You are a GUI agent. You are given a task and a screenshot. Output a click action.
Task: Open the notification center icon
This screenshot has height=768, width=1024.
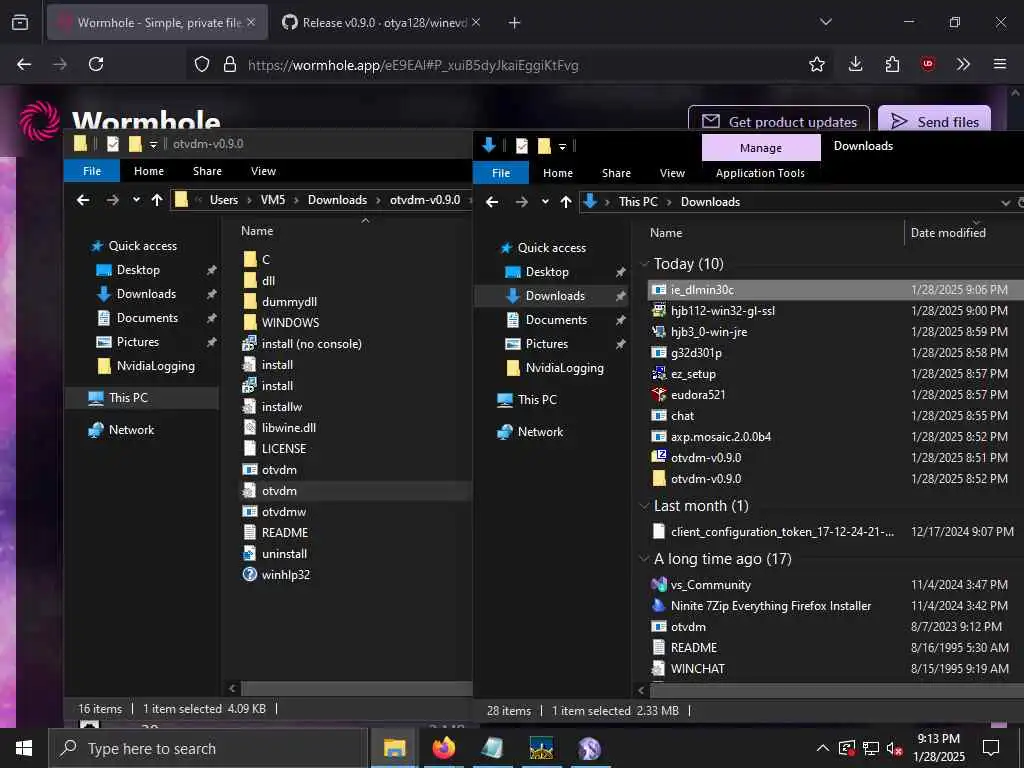(x=991, y=748)
